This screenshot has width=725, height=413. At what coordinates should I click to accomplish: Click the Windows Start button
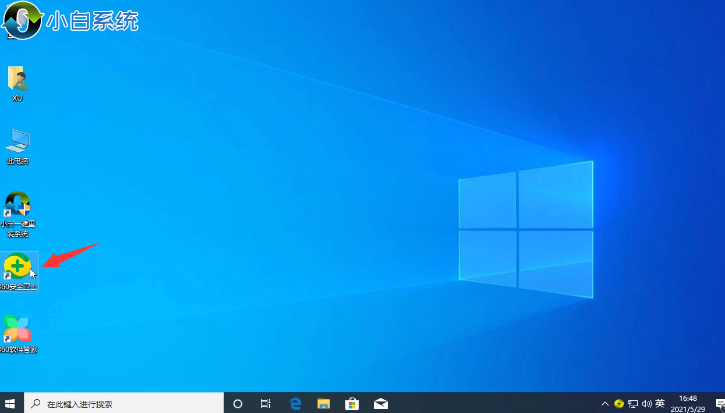coord(11,403)
